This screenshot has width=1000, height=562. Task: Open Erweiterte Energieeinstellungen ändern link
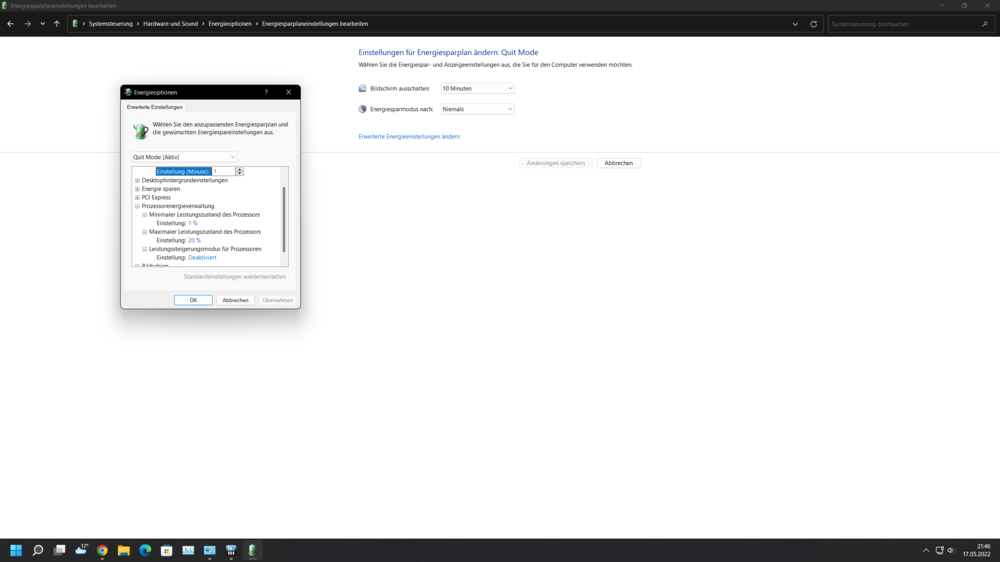pyautogui.click(x=409, y=136)
